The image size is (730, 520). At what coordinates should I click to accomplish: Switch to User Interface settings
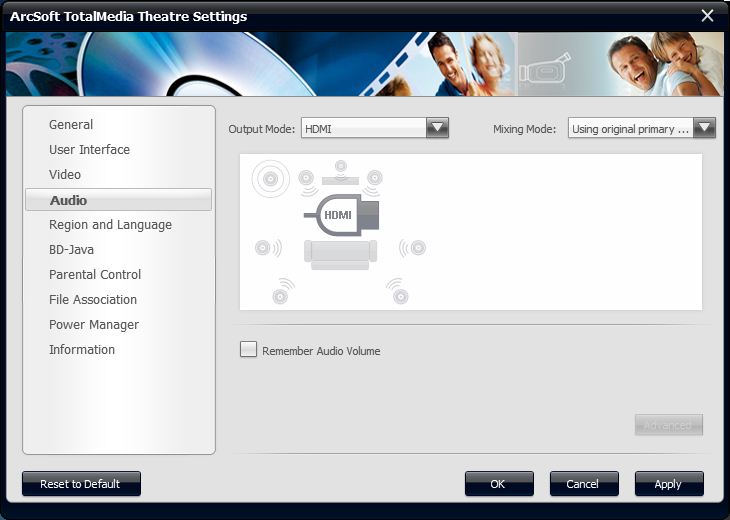[x=89, y=149]
